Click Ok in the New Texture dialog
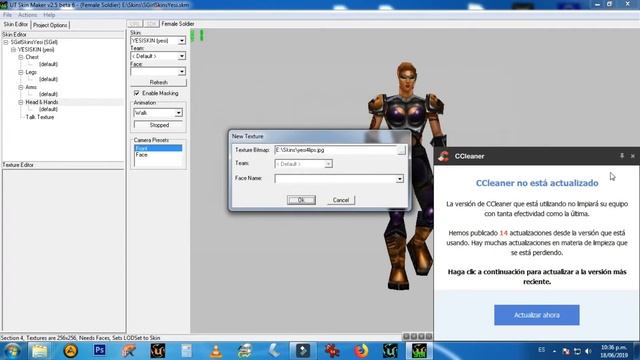This screenshot has height=360, width=640. pyautogui.click(x=301, y=200)
